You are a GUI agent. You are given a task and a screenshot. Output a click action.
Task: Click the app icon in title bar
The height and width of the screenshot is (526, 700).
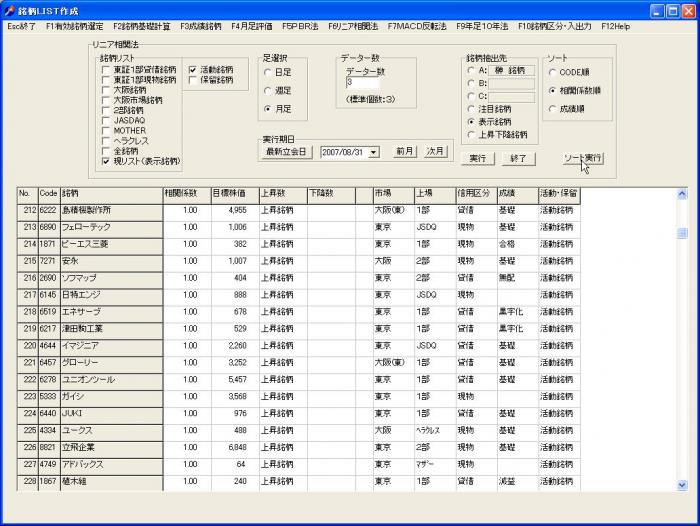[x=10, y=10]
